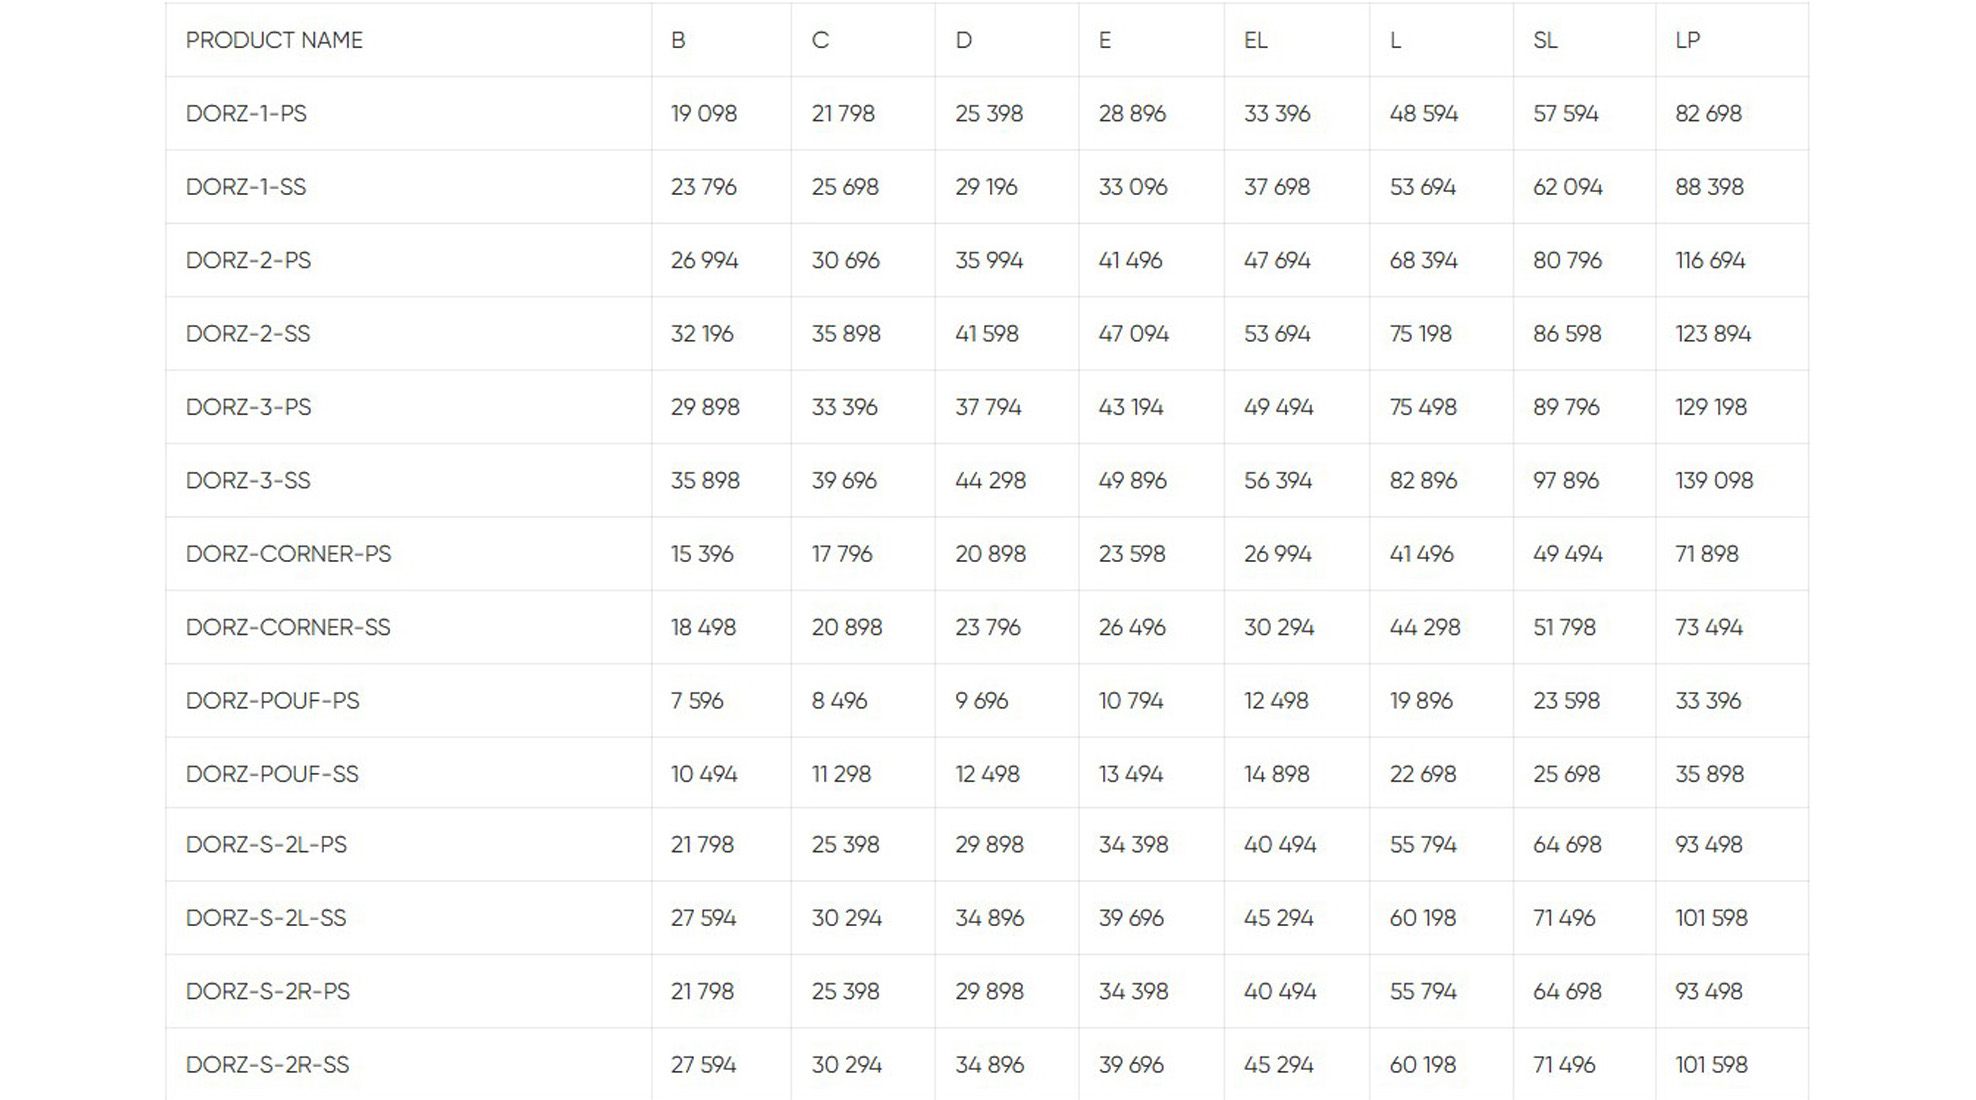The width and height of the screenshot is (1976, 1100).
Task: Click the 19 098 price cell
Action: pyautogui.click(x=704, y=113)
